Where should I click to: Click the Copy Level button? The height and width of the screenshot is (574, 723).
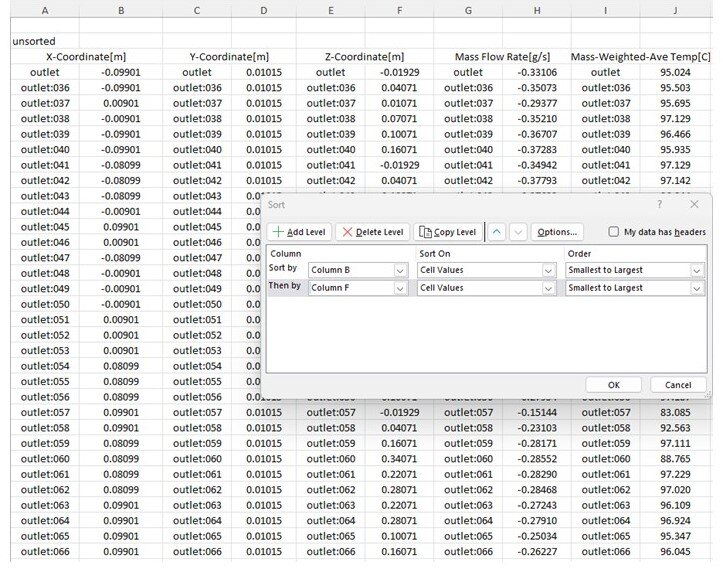click(x=447, y=232)
